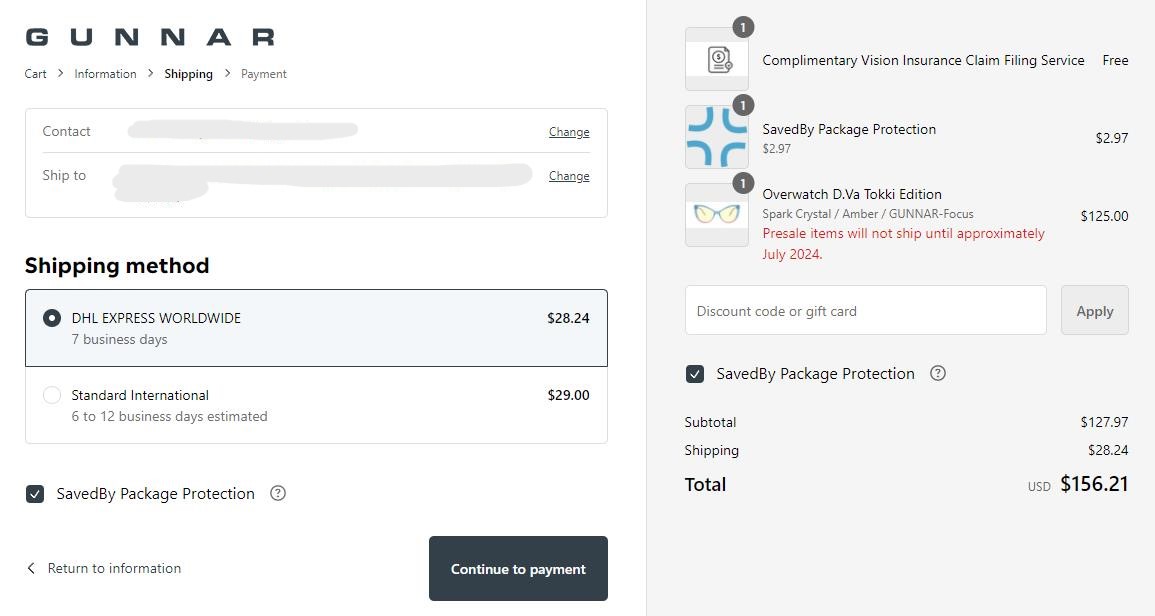Click the GUNNAR logo
This screenshot has width=1155, height=616.
[150, 37]
